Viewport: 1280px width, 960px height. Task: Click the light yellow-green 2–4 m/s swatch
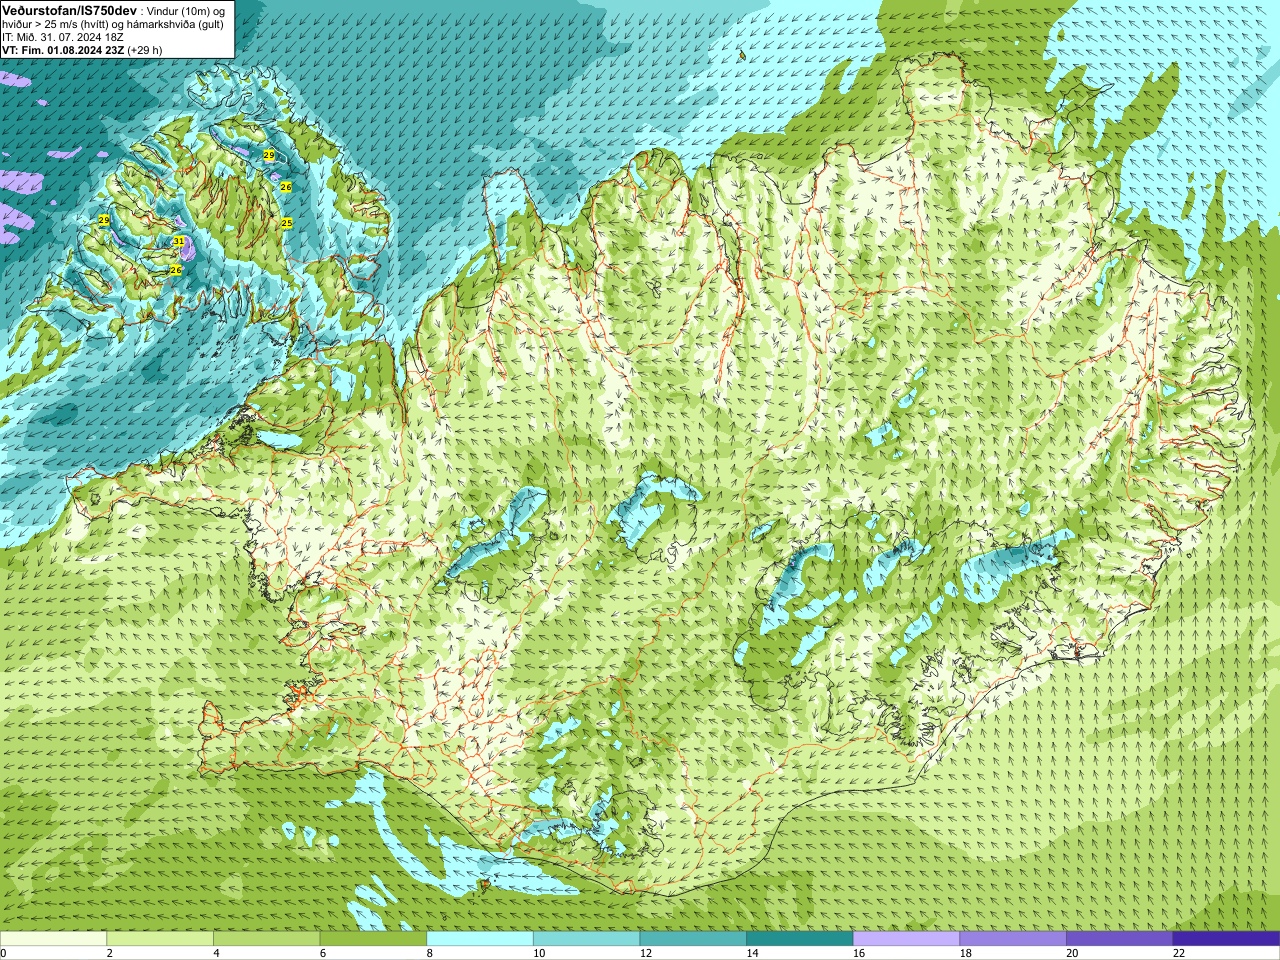click(160, 939)
